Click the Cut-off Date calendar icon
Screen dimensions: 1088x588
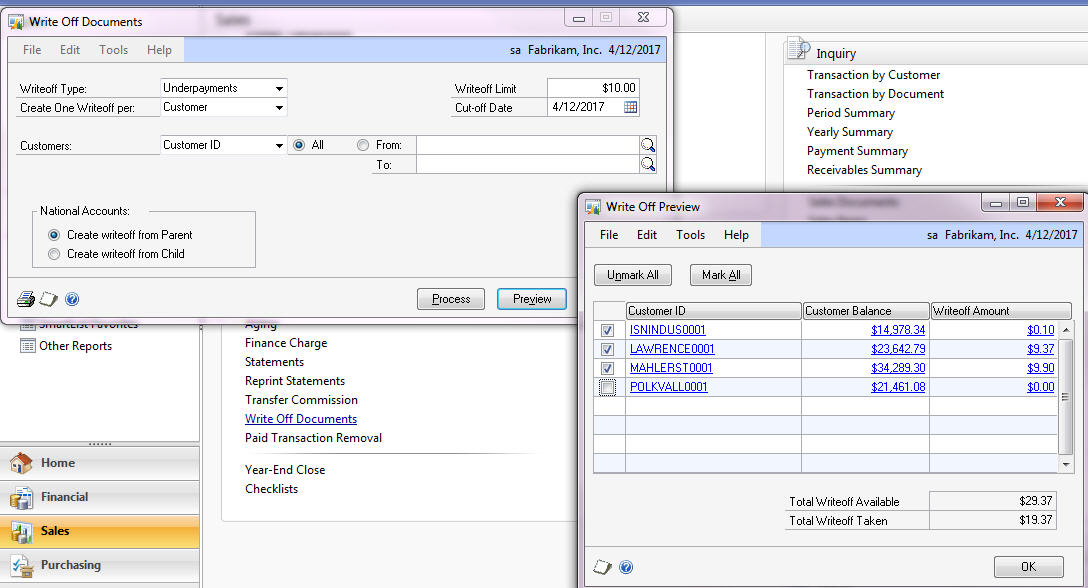[x=630, y=107]
